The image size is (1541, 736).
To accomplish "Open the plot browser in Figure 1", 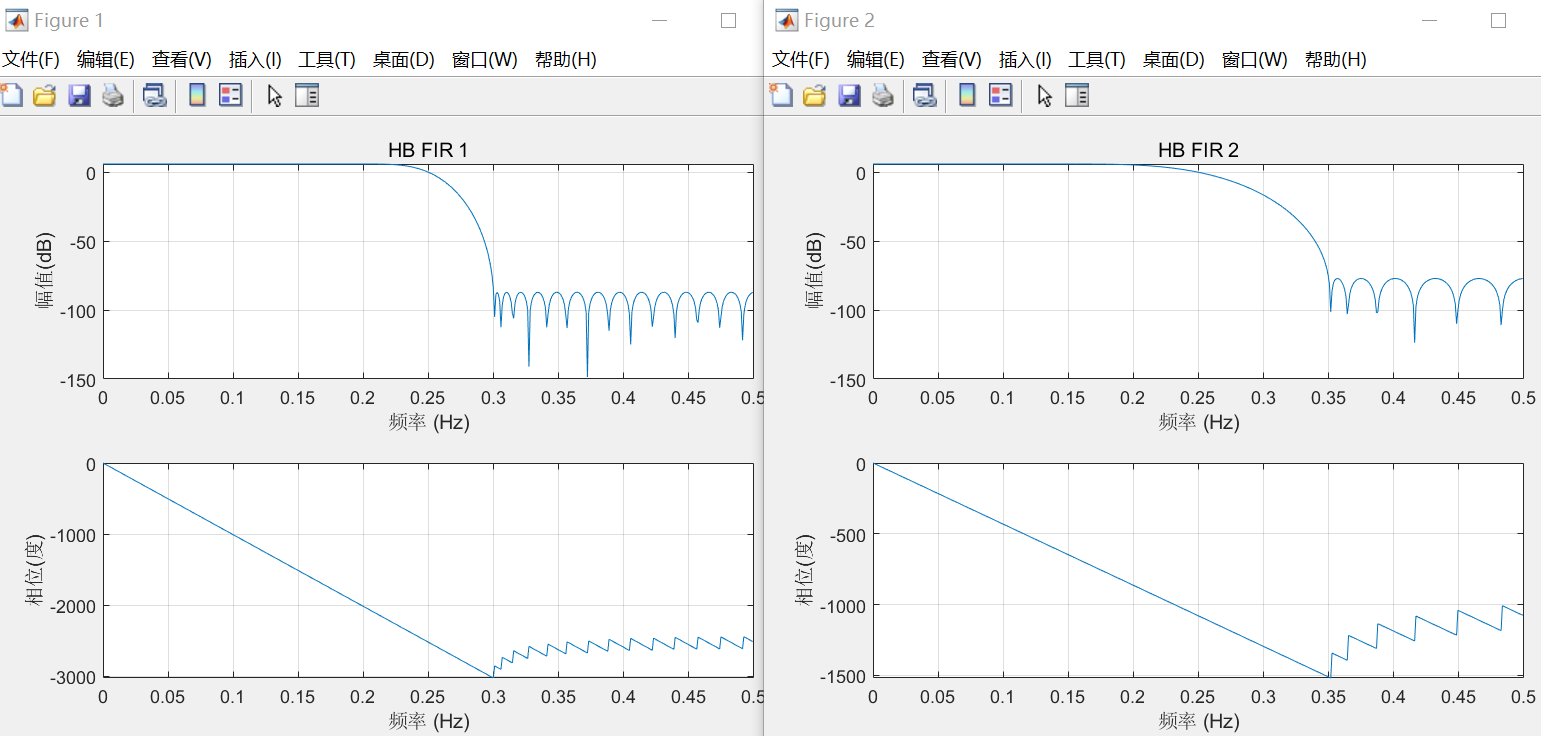I will 307,95.
